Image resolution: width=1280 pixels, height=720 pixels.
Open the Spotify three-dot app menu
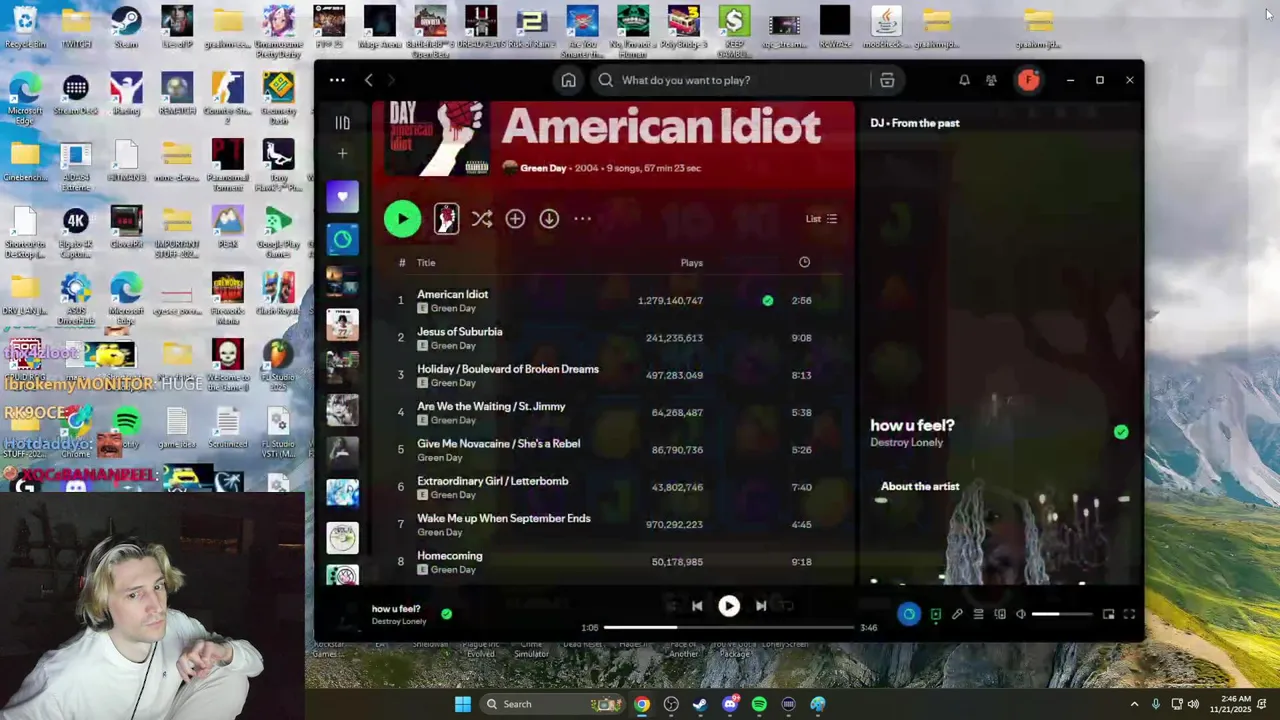[x=337, y=80]
